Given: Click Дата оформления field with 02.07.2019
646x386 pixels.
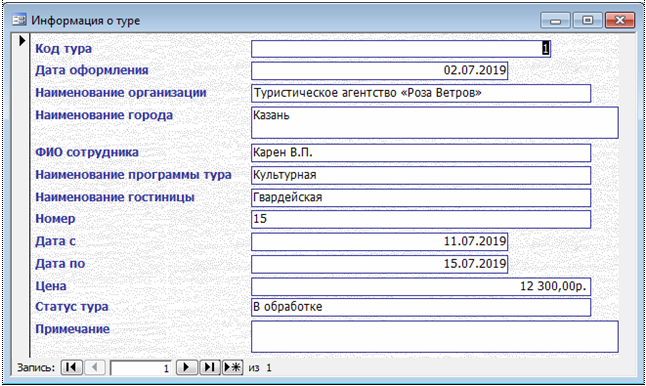Looking at the screenshot, I should click(379, 70).
